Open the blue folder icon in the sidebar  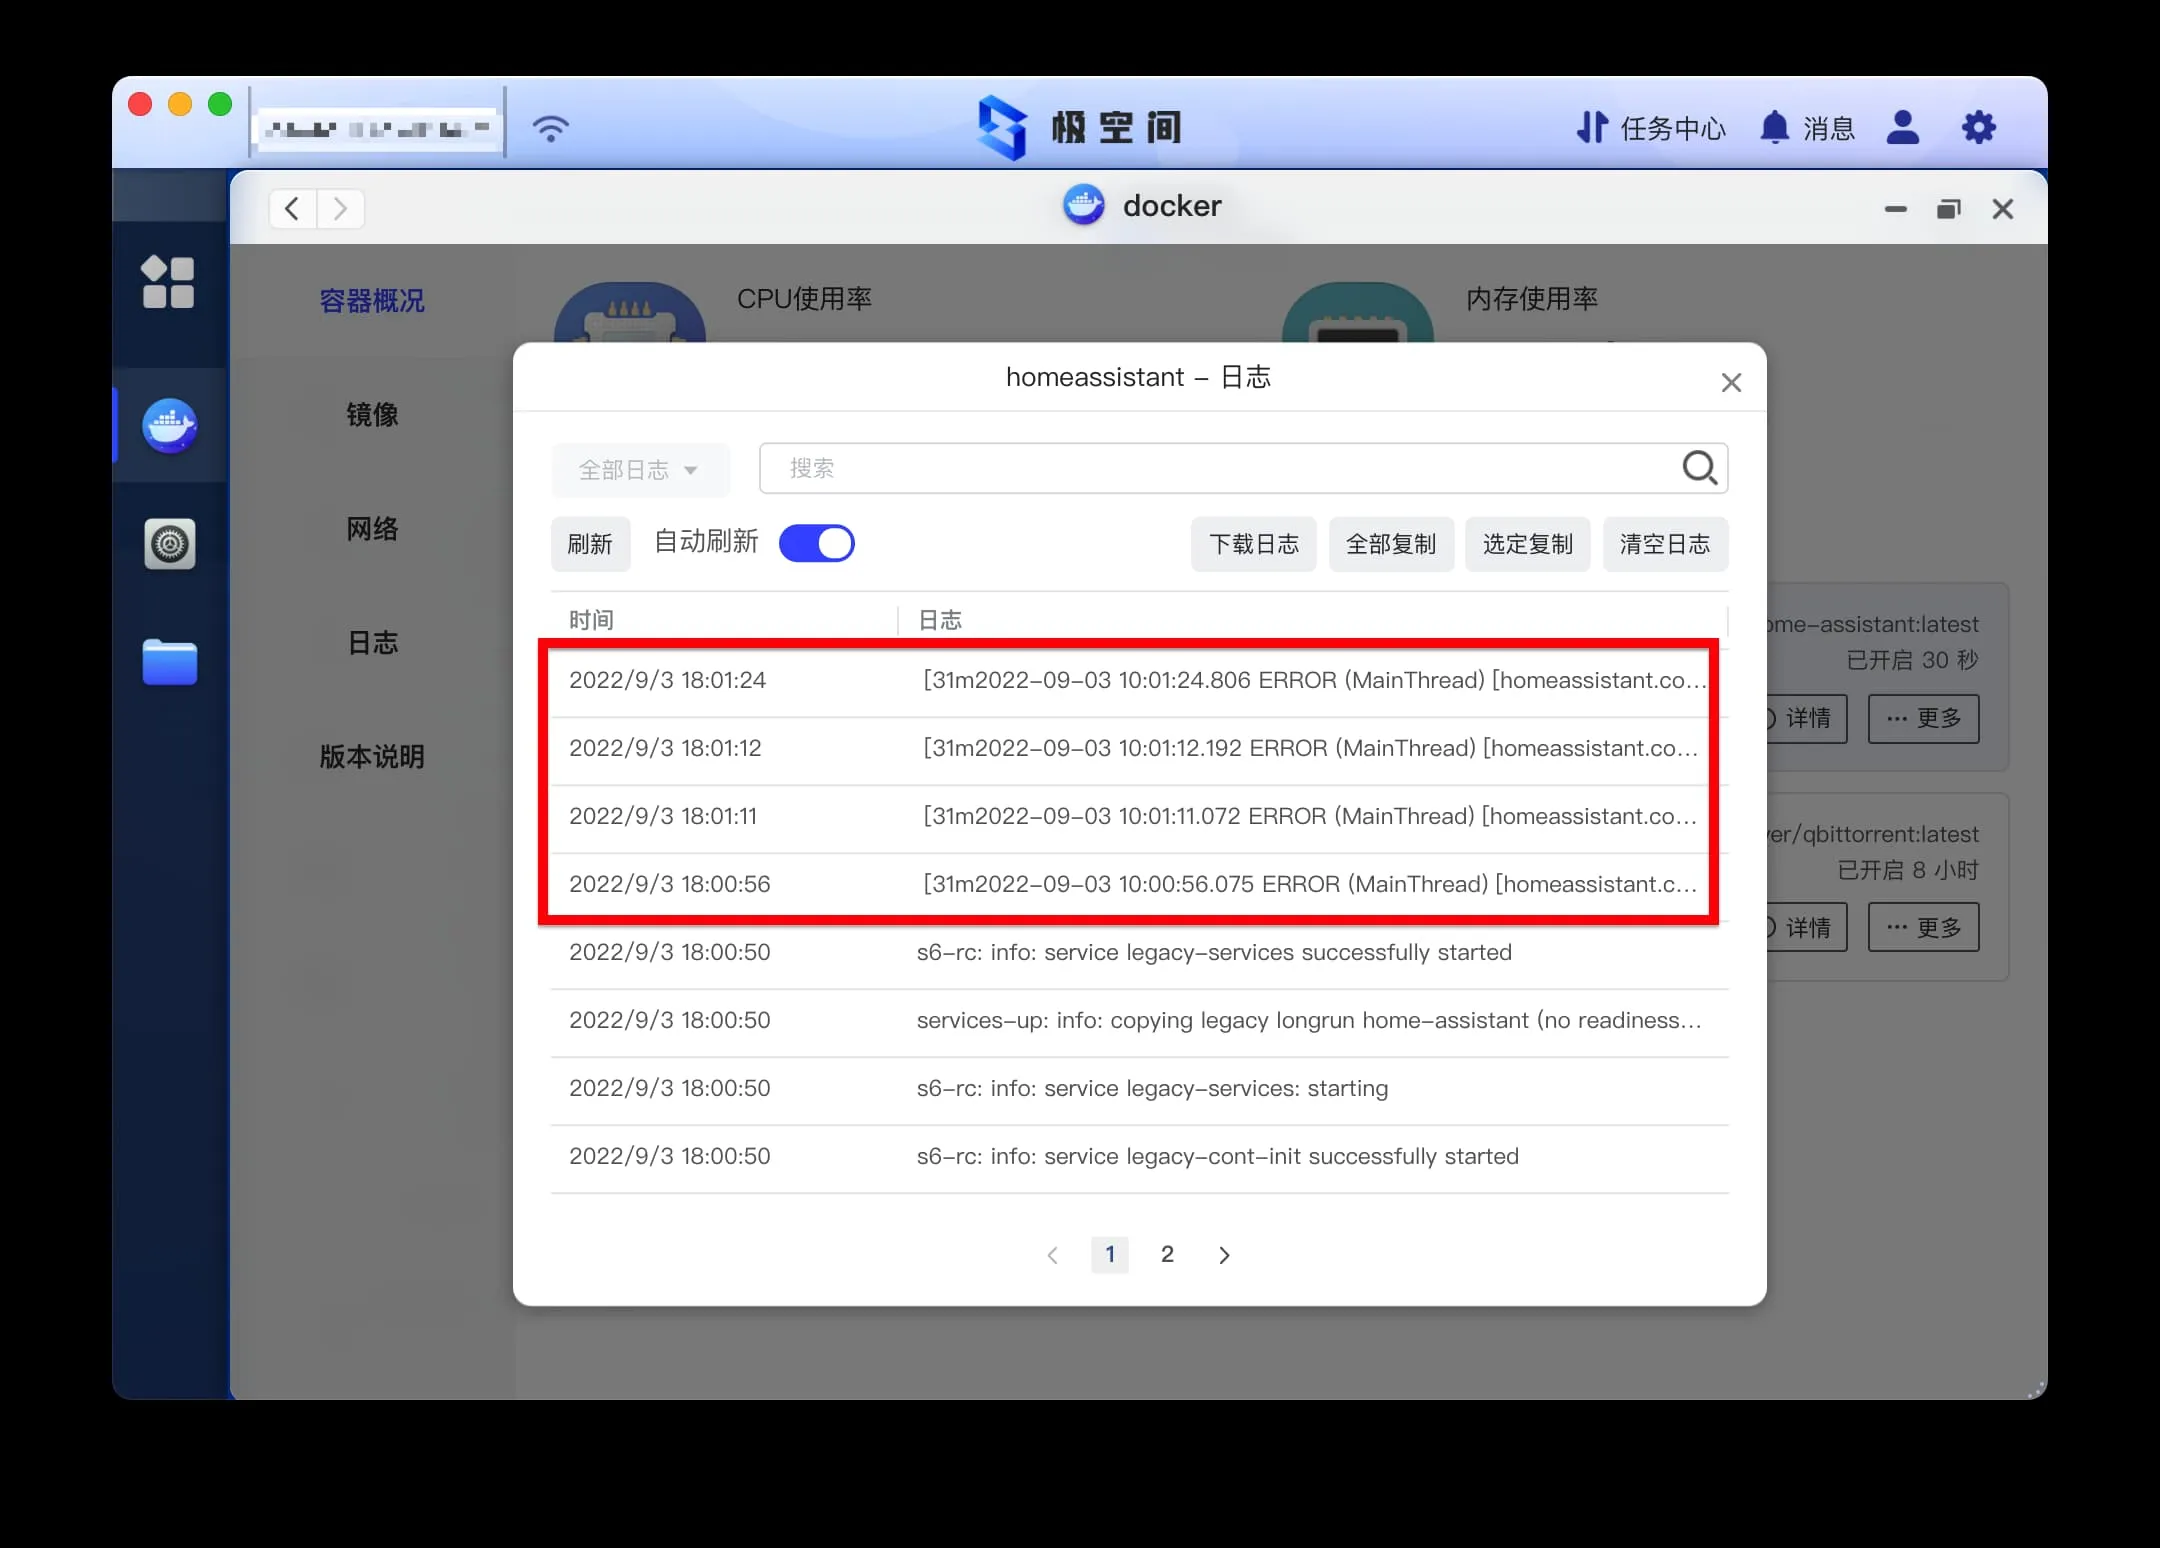pyautogui.click(x=169, y=662)
